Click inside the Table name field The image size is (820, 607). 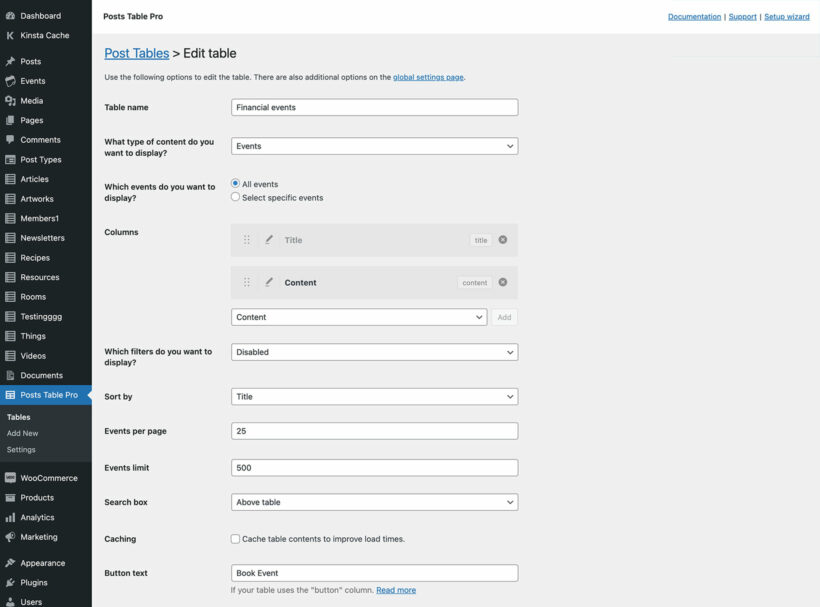pos(375,106)
